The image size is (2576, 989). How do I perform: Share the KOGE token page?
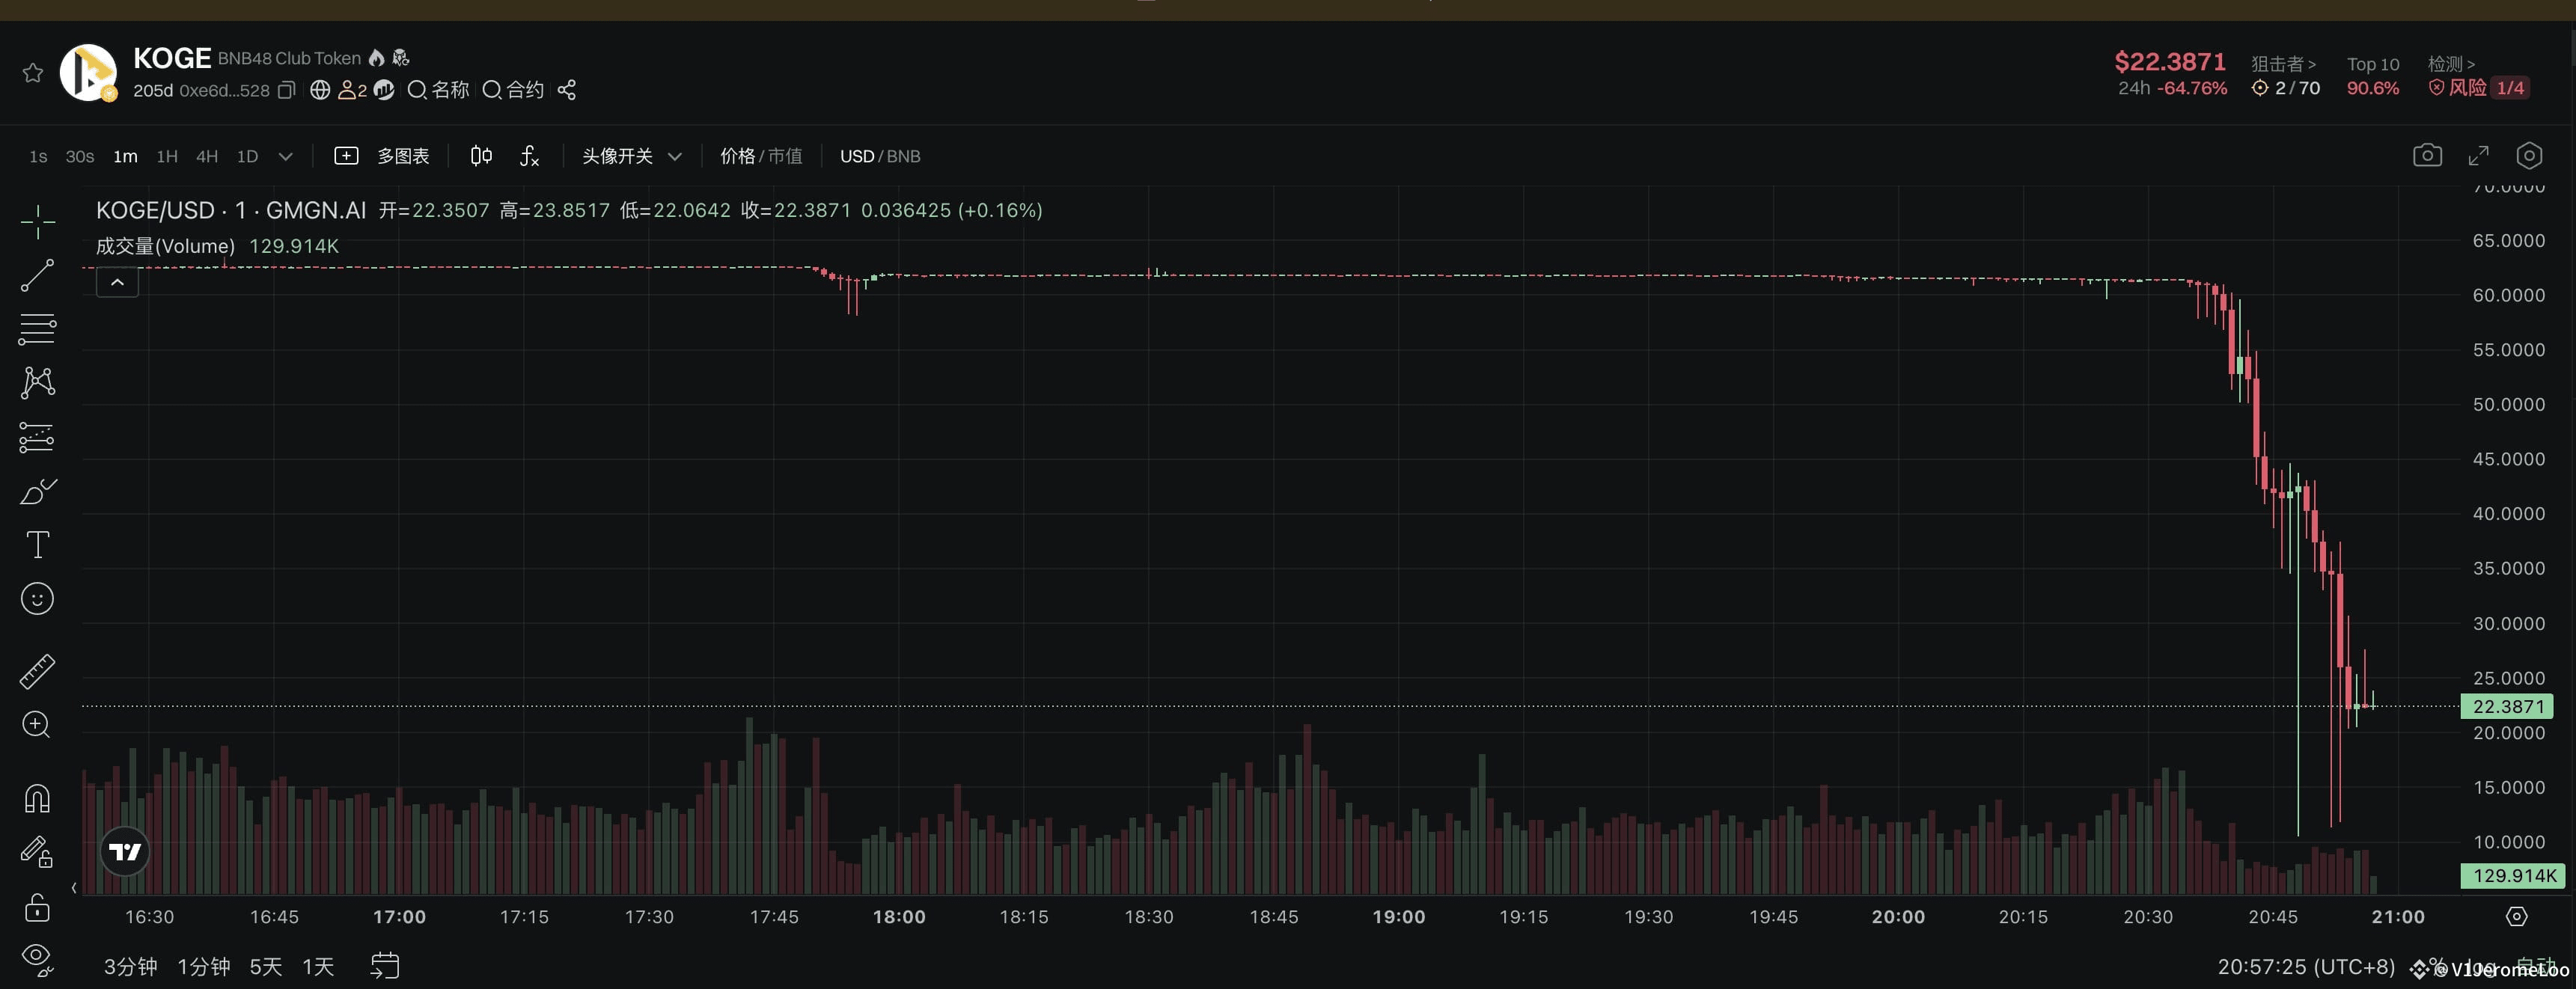(567, 90)
